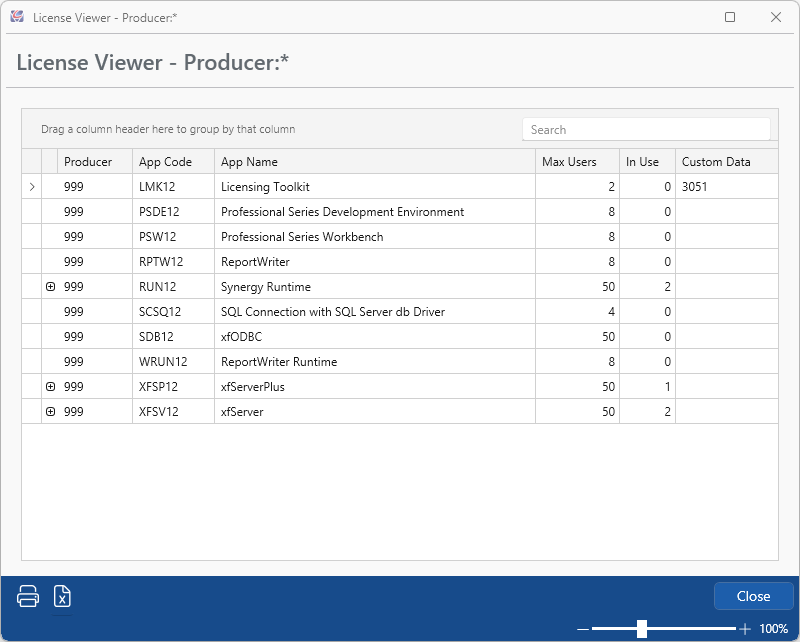
Task: Adjust the zoom slider handle
Action: (642, 629)
